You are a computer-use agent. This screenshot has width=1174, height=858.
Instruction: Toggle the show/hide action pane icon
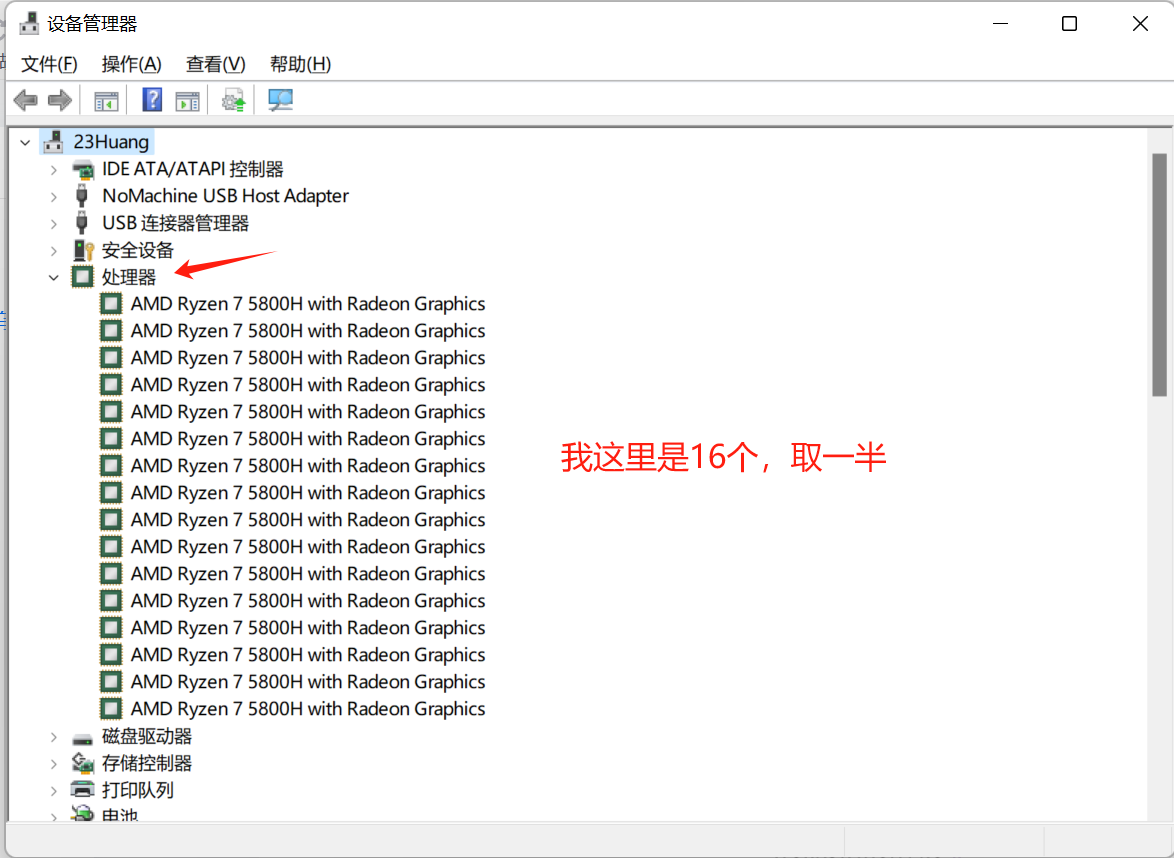[x=187, y=100]
